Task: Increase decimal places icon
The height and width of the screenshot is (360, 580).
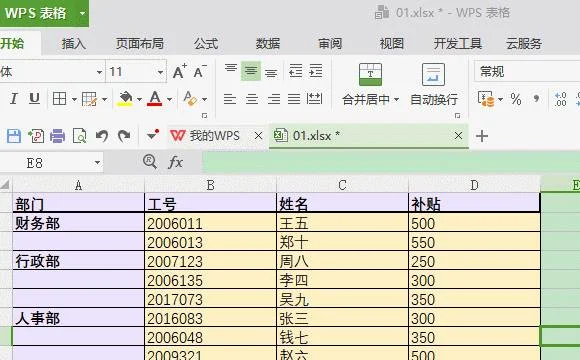Action: click(x=561, y=99)
